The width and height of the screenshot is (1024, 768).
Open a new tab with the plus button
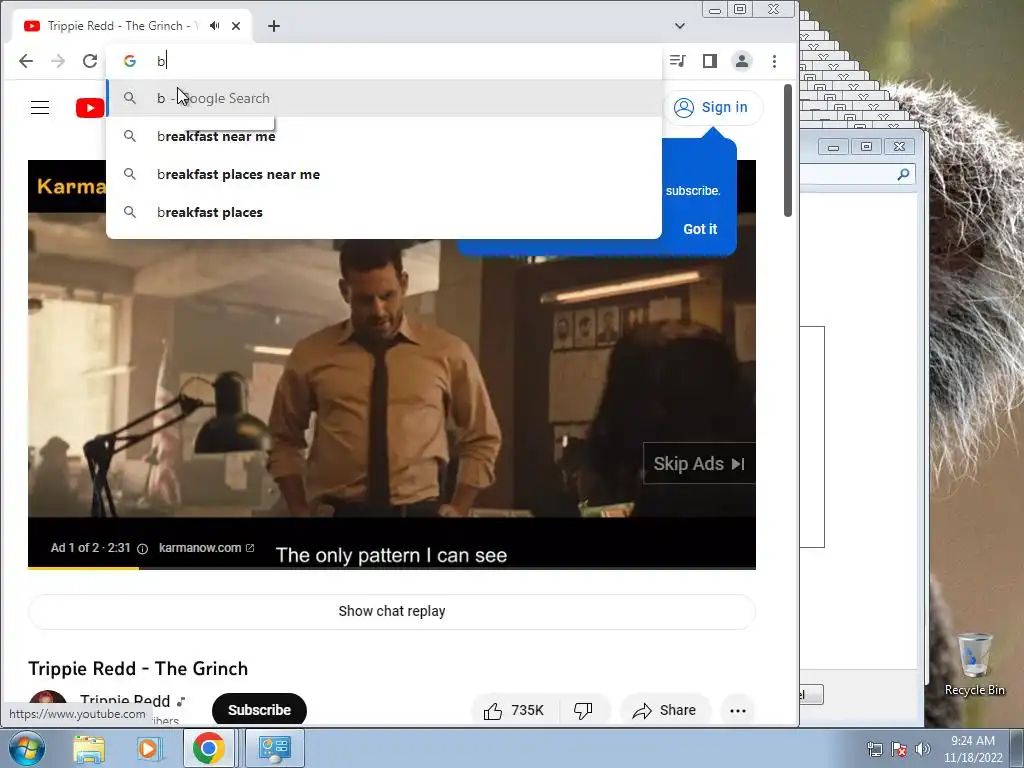[x=274, y=26]
